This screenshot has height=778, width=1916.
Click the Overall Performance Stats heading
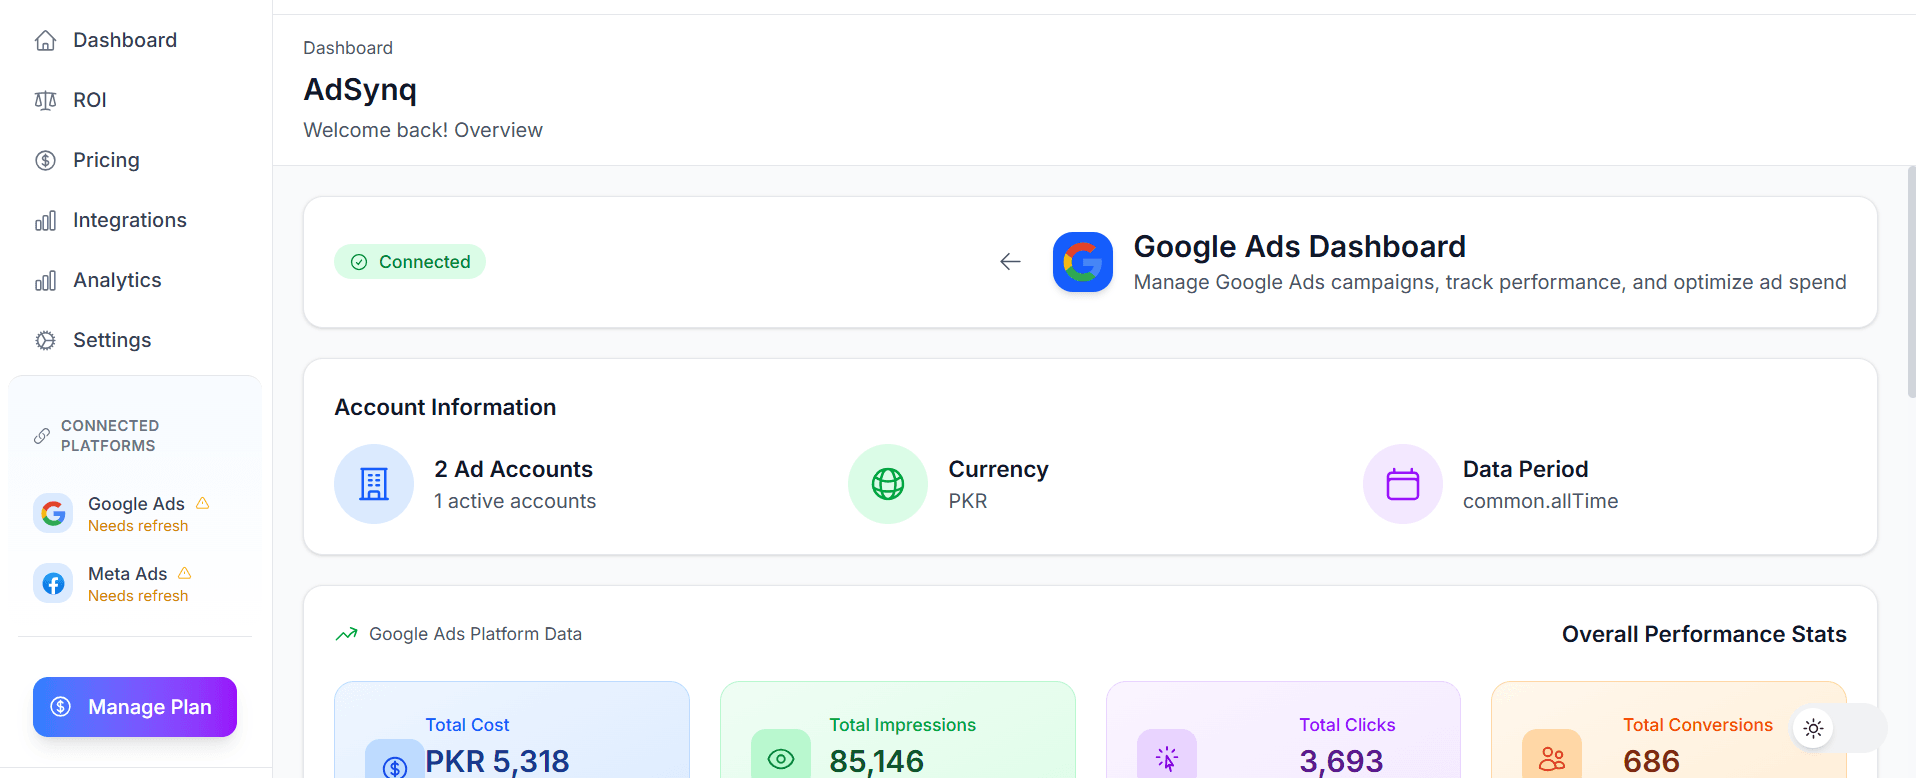pyautogui.click(x=1704, y=634)
